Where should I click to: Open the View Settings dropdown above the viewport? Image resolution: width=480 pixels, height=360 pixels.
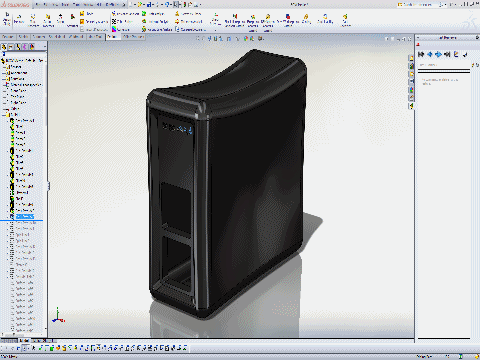pos(261,39)
